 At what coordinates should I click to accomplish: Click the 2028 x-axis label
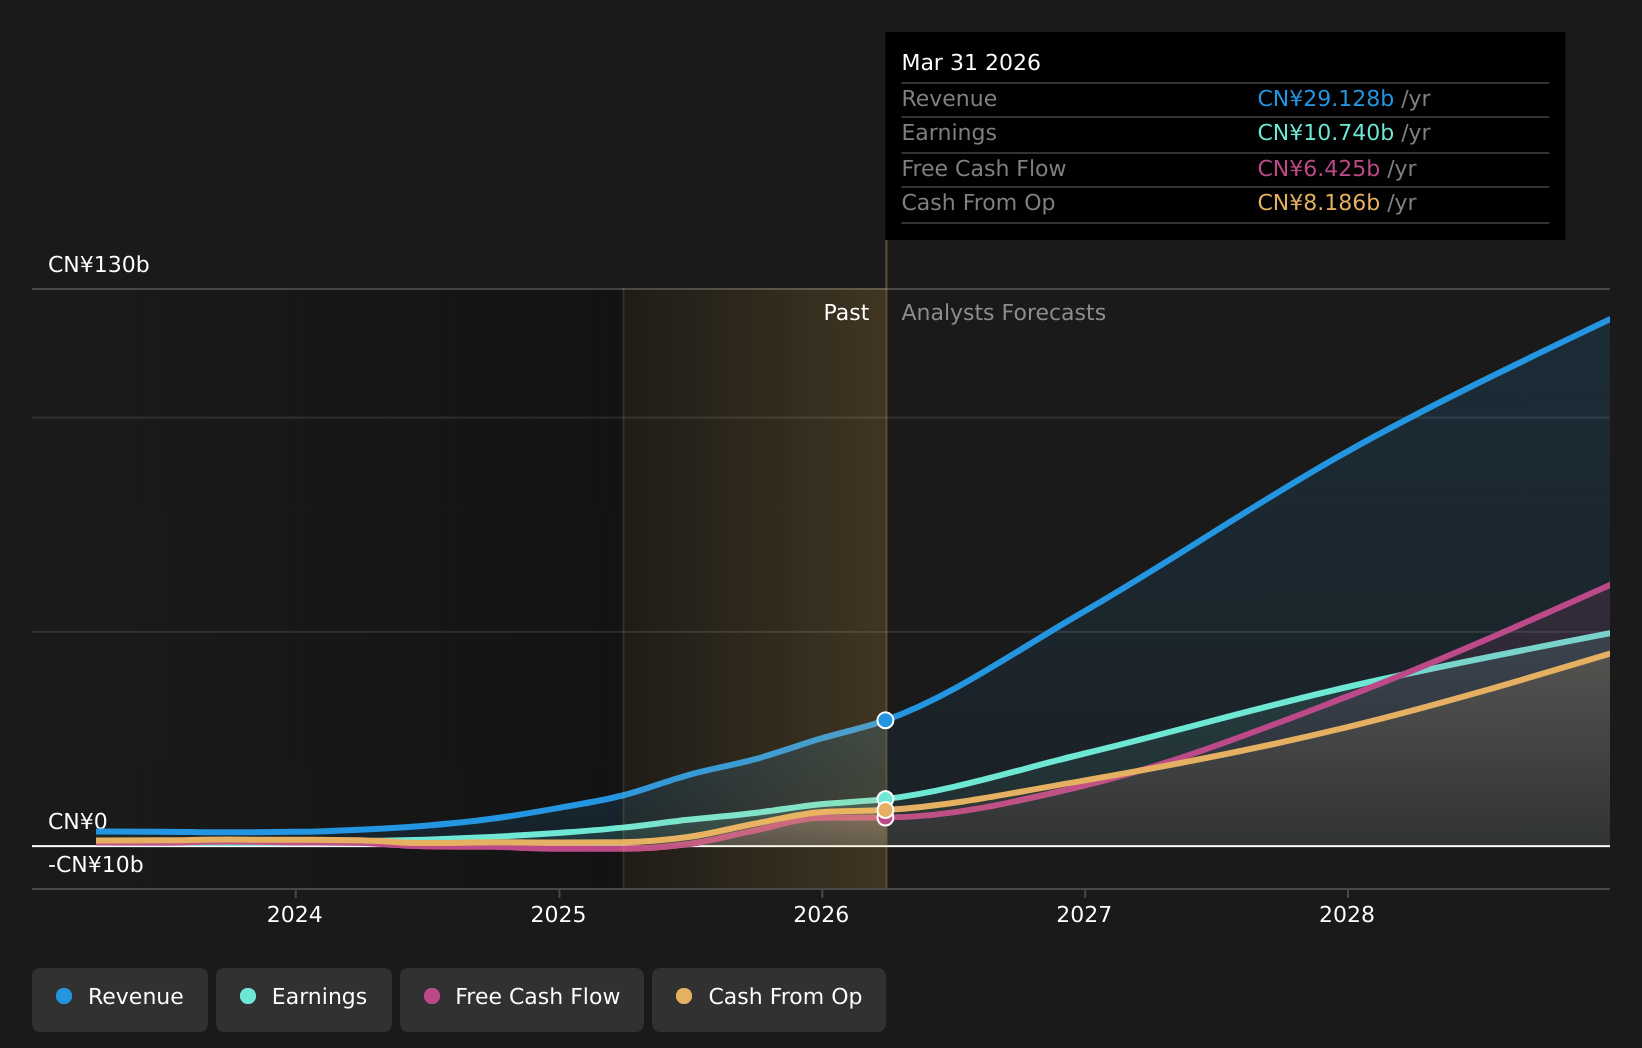pyautogui.click(x=1347, y=915)
